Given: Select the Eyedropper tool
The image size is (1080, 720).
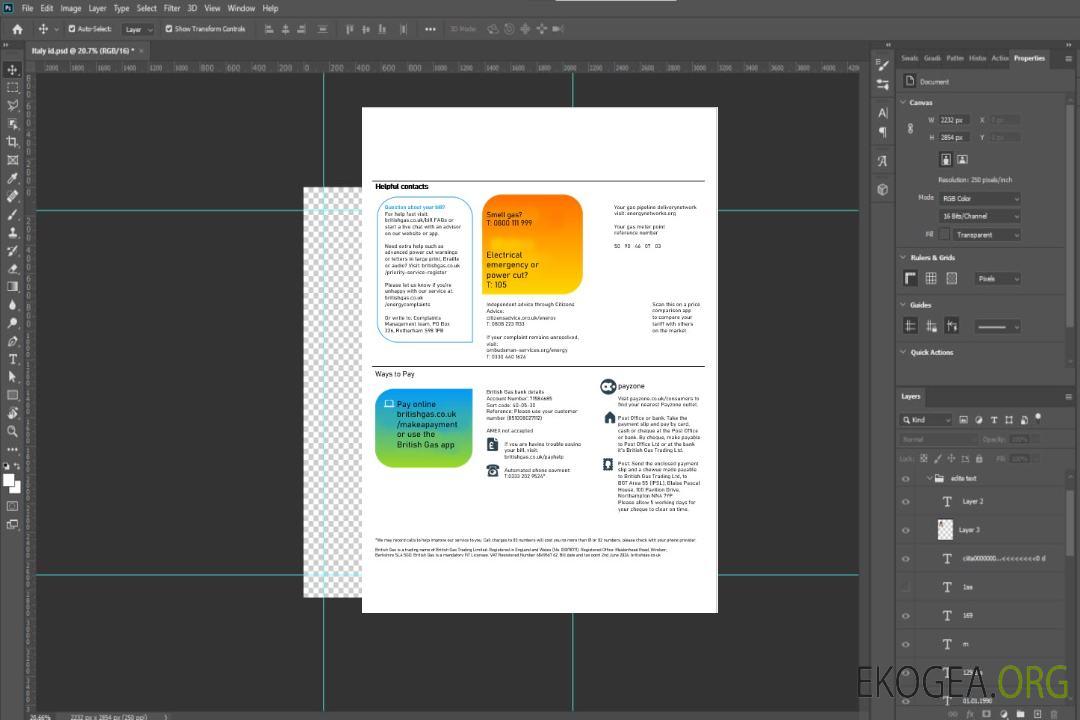Looking at the screenshot, I should (x=12, y=178).
